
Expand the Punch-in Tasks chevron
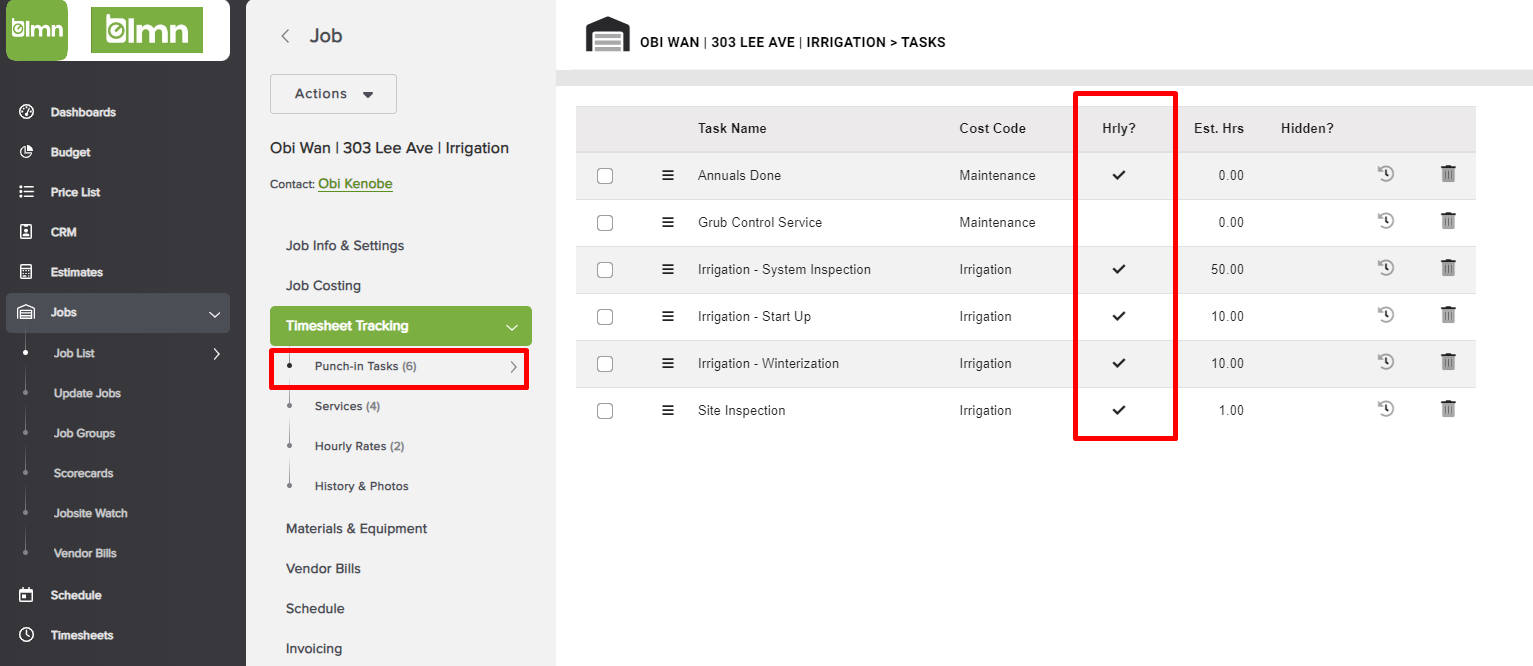[x=514, y=367]
